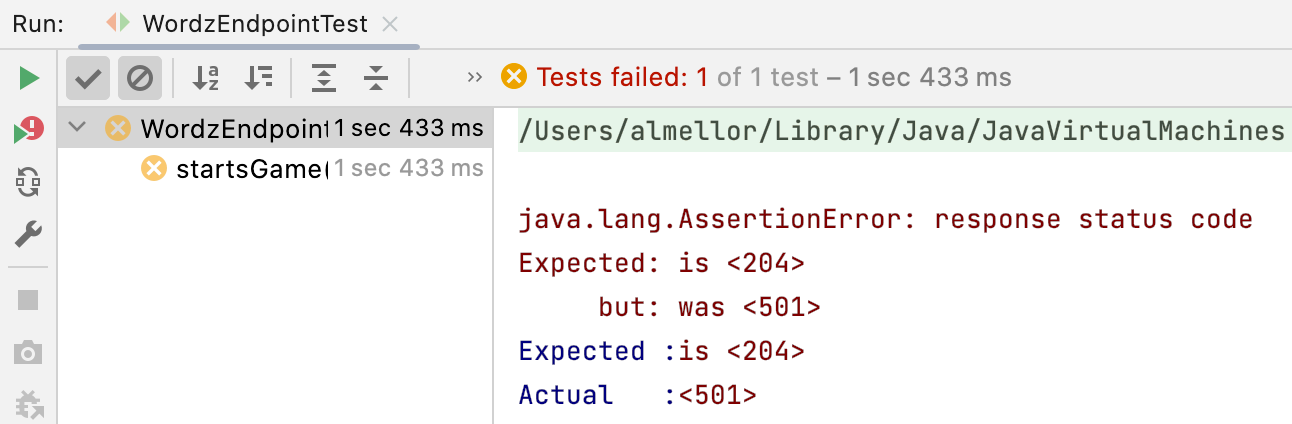The height and width of the screenshot is (424, 1292).
Task: Sort tests by duration icon
Action: [258, 78]
